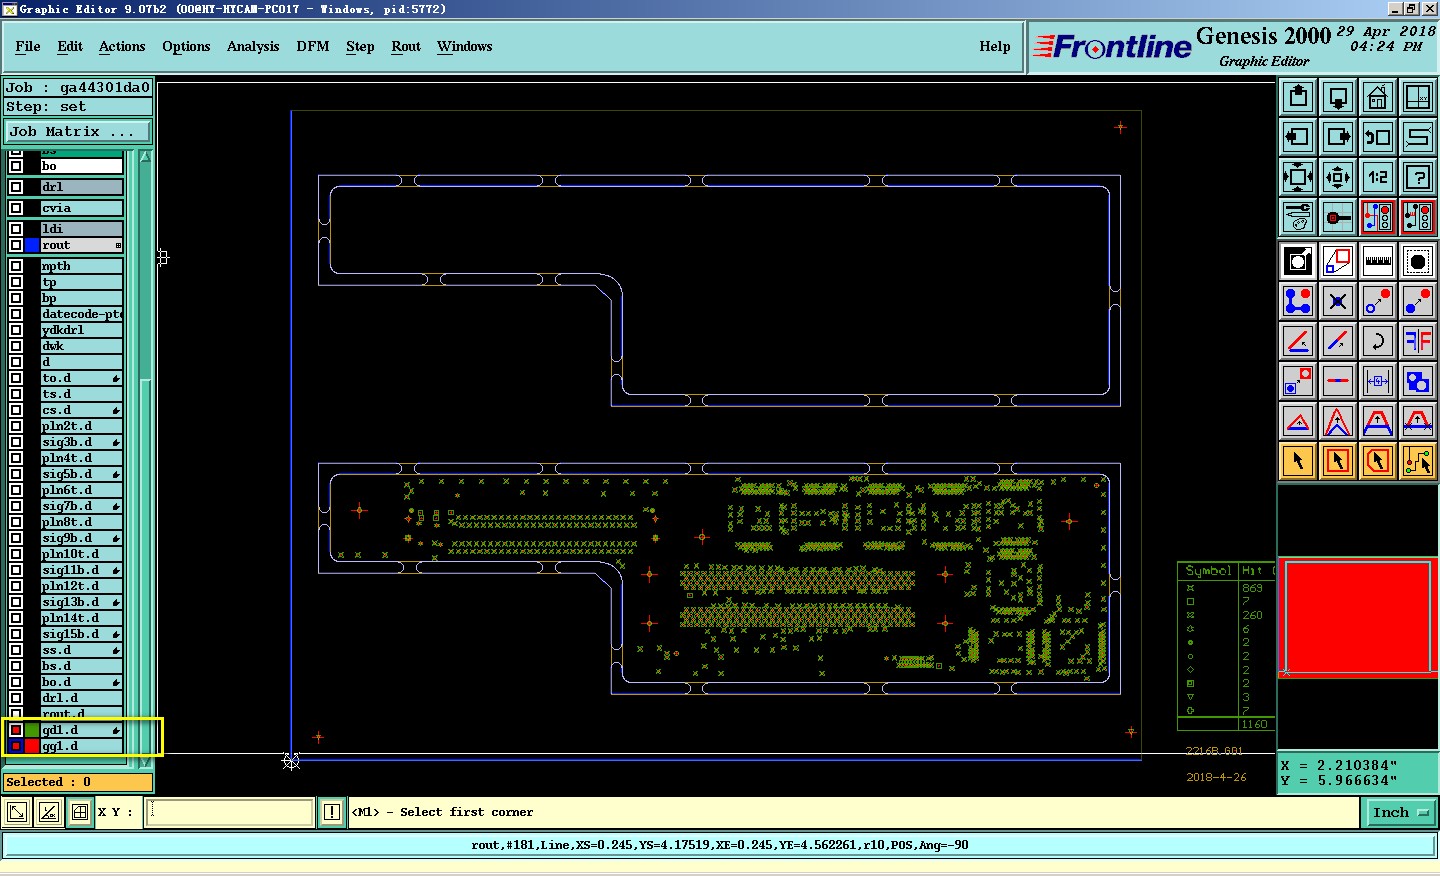Image resolution: width=1440 pixels, height=876 pixels.
Task: Click the home view icon
Action: pyautogui.click(x=1378, y=97)
